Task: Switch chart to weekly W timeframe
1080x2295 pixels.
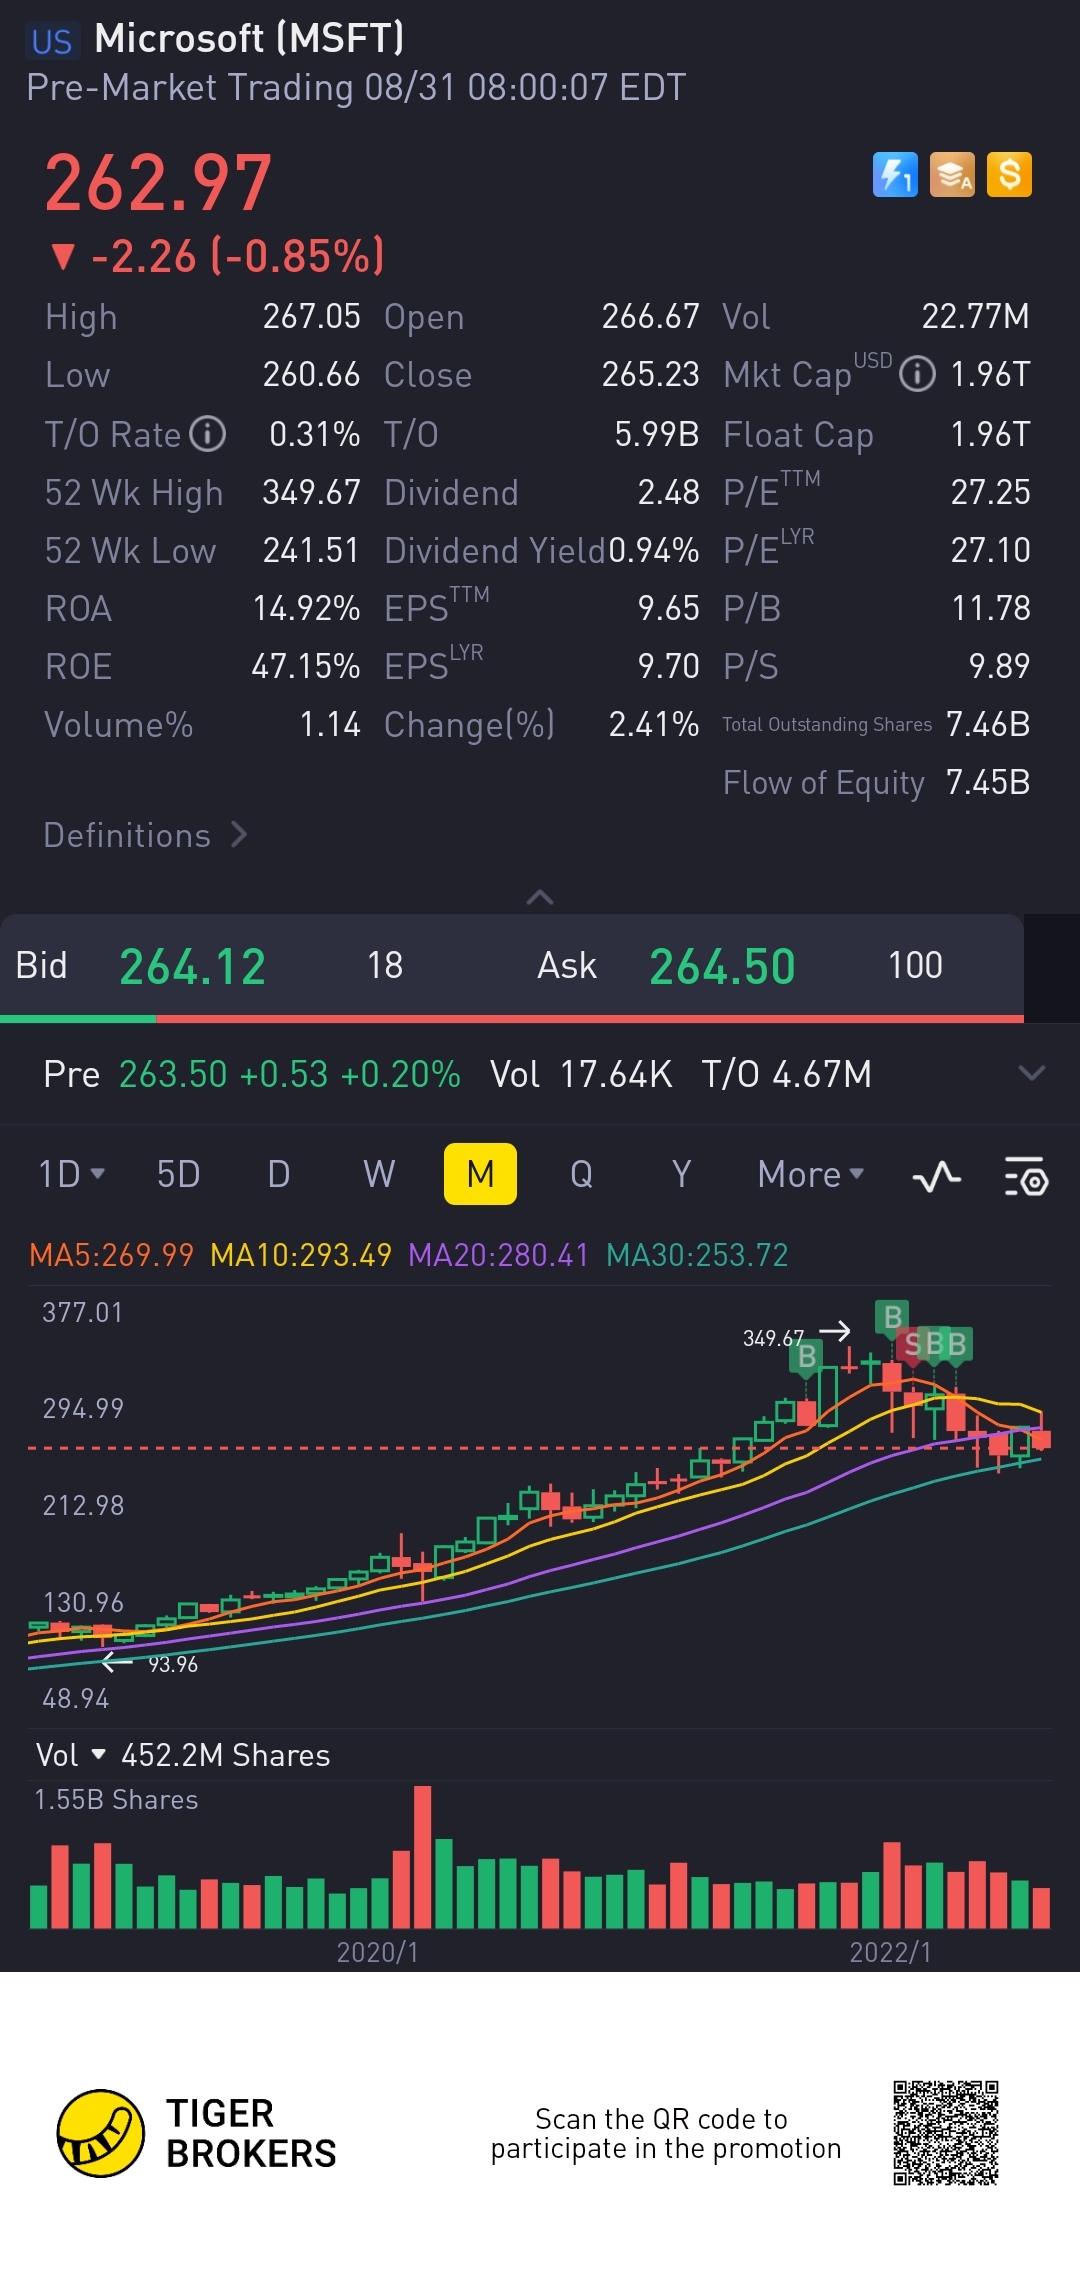Action: pyautogui.click(x=379, y=1174)
